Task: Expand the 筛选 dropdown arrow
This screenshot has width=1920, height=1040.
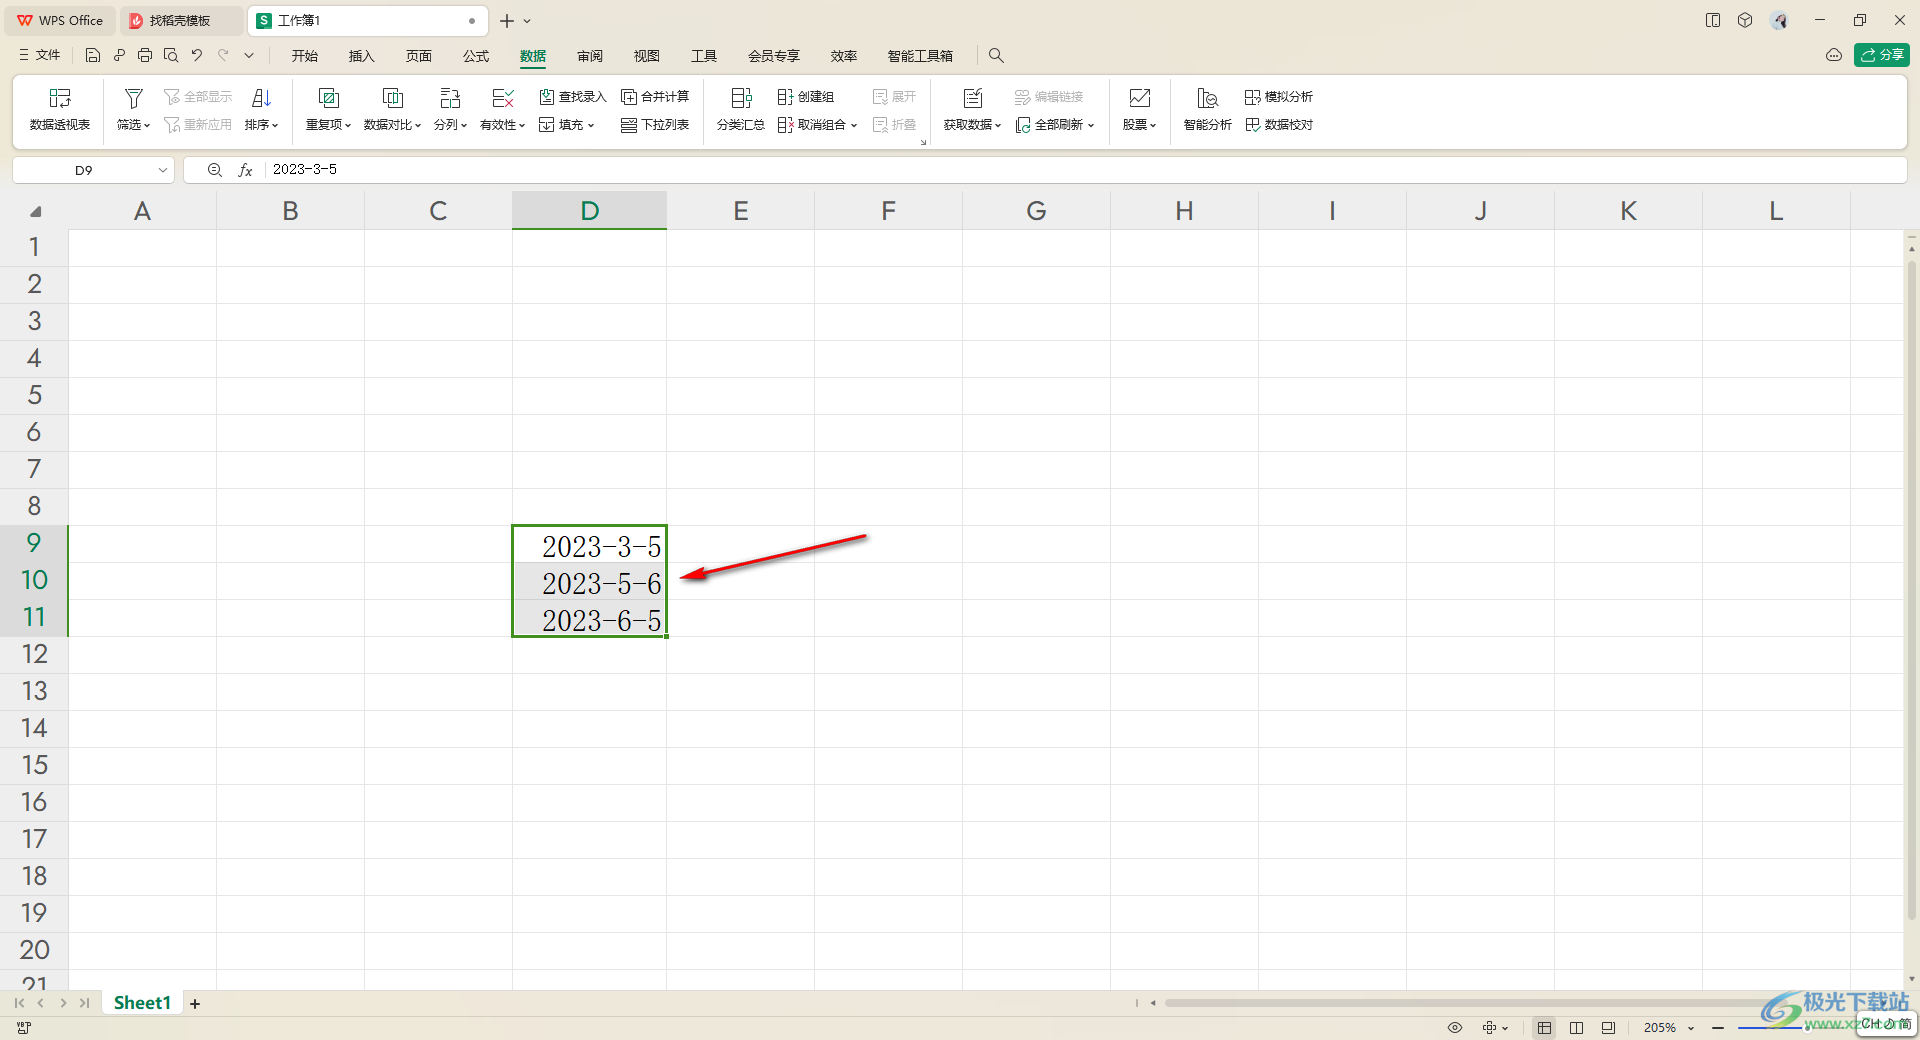Action: pos(147,126)
